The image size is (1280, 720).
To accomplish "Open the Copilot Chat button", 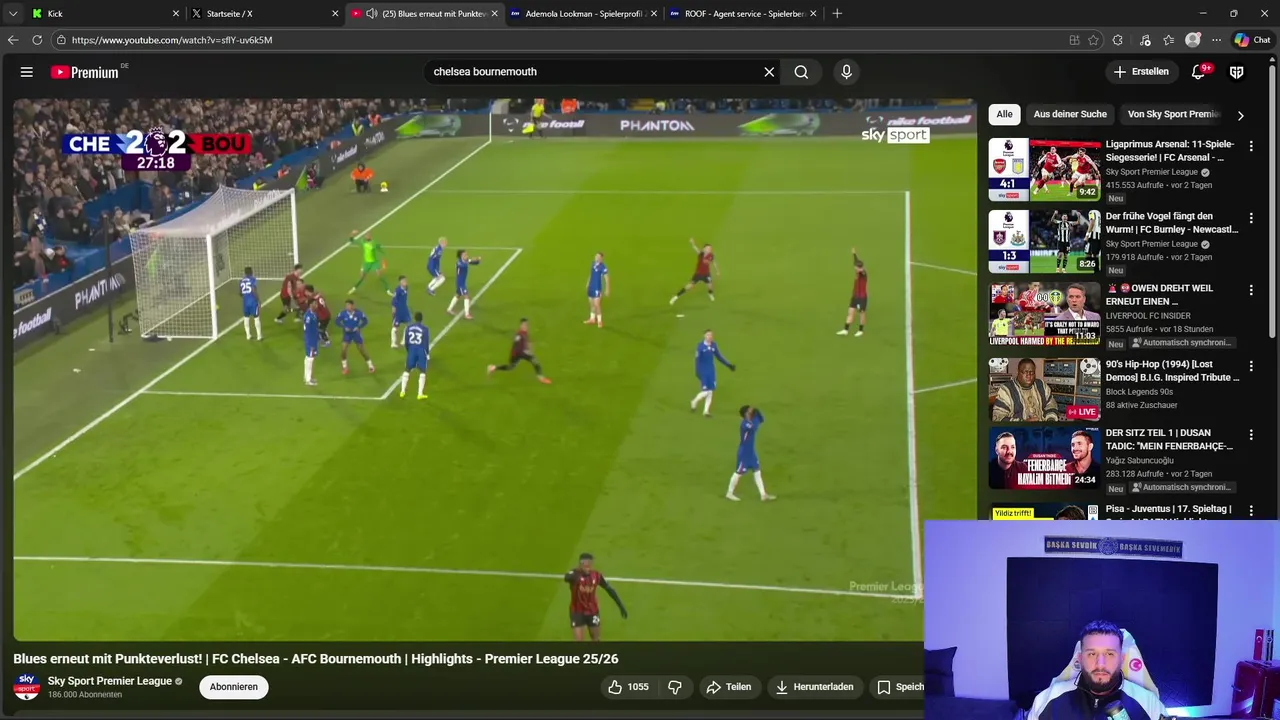I will coord(1255,40).
